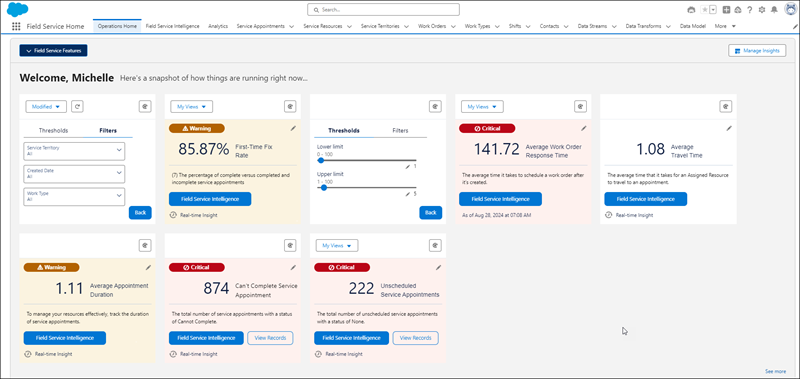800x379 pixels.
Task: Click into the global Search field
Action: 383,9
